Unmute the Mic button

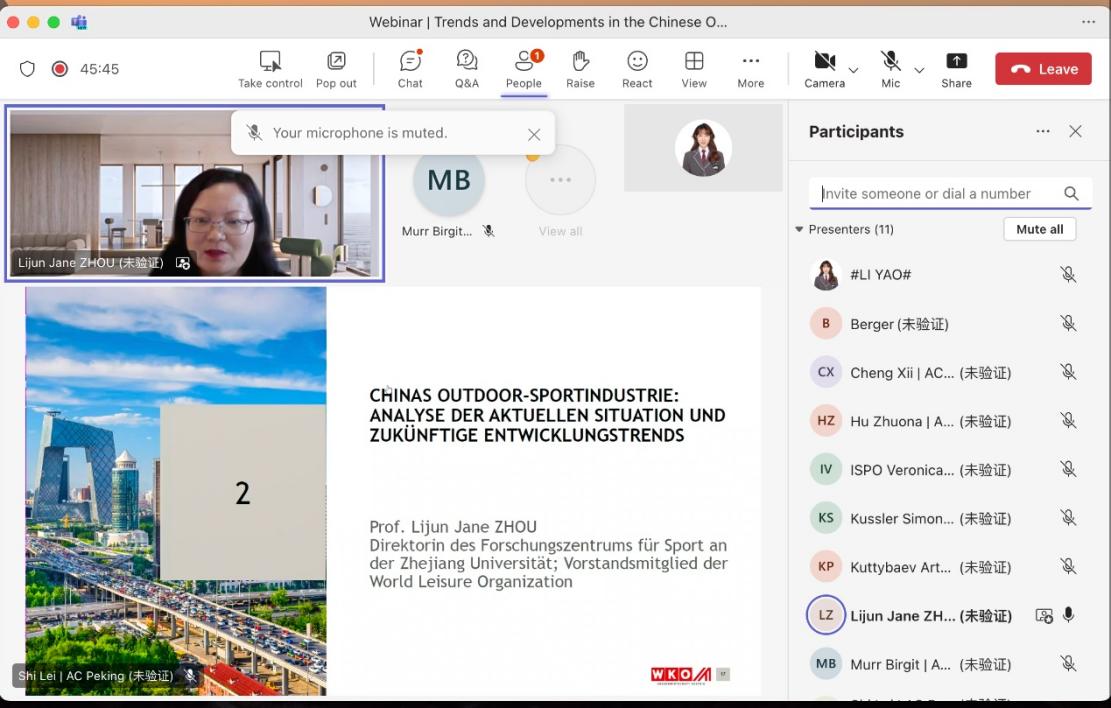point(890,69)
